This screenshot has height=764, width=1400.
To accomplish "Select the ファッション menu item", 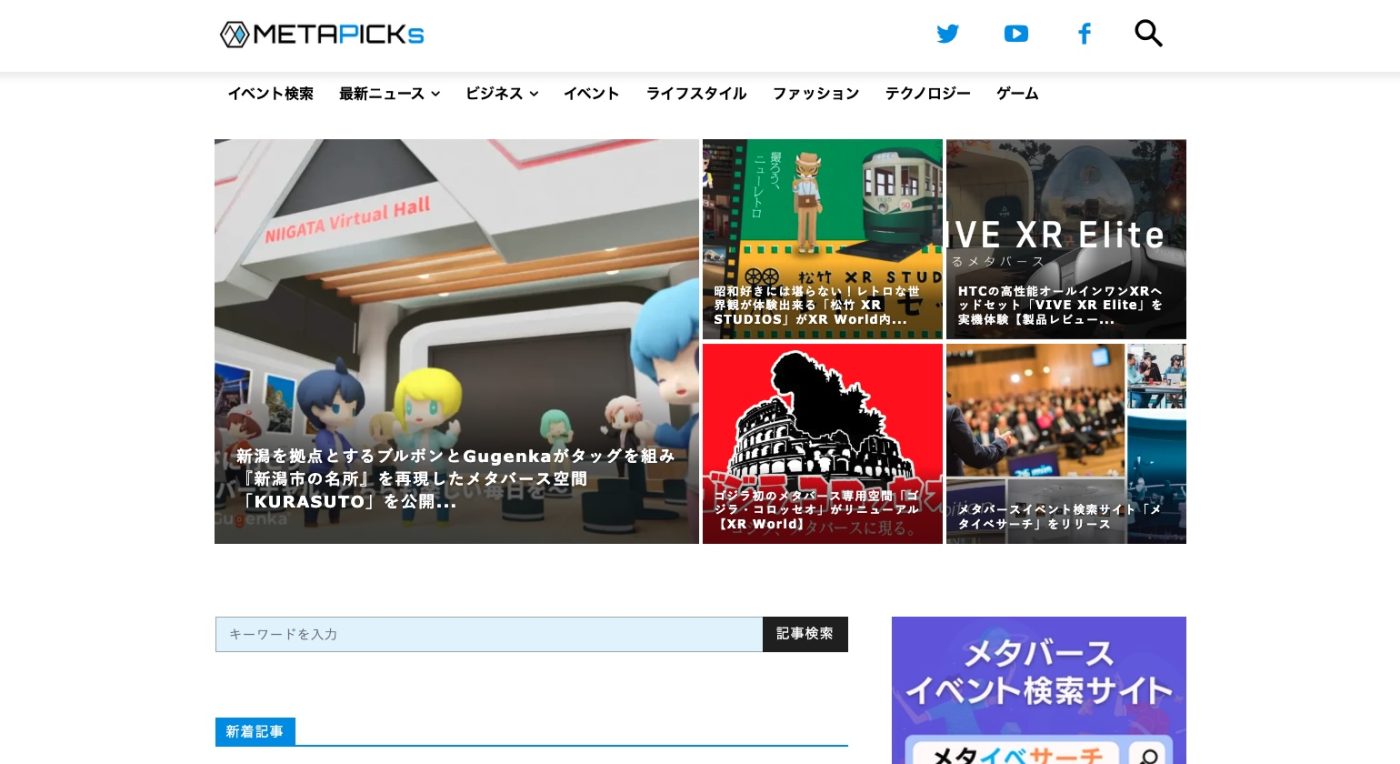I will pos(815,93).
